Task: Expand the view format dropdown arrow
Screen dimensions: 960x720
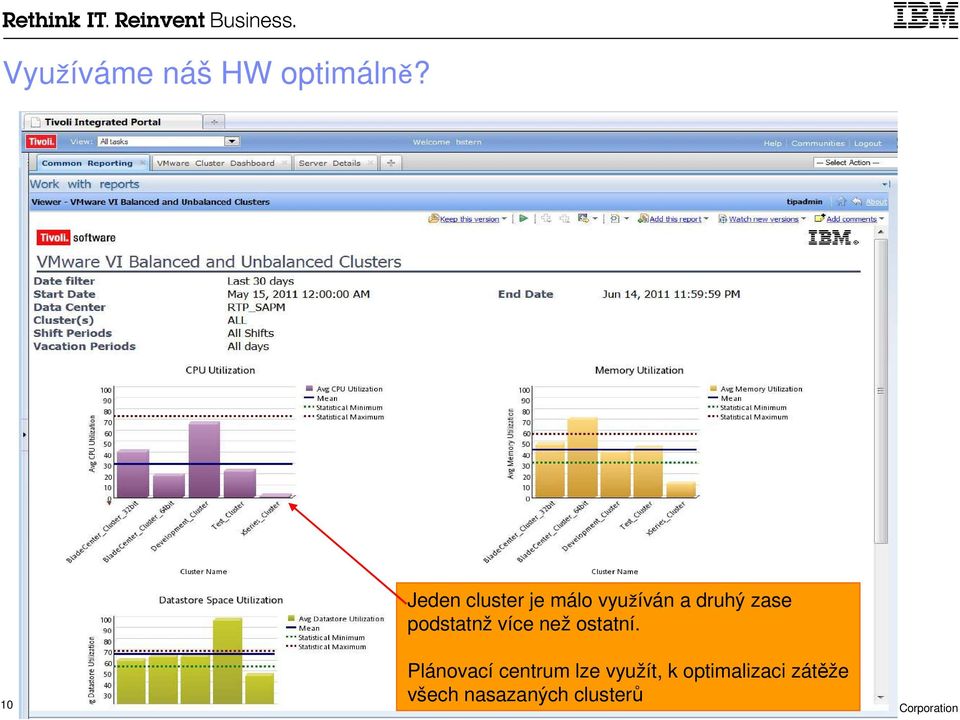Action: point(626,219)
